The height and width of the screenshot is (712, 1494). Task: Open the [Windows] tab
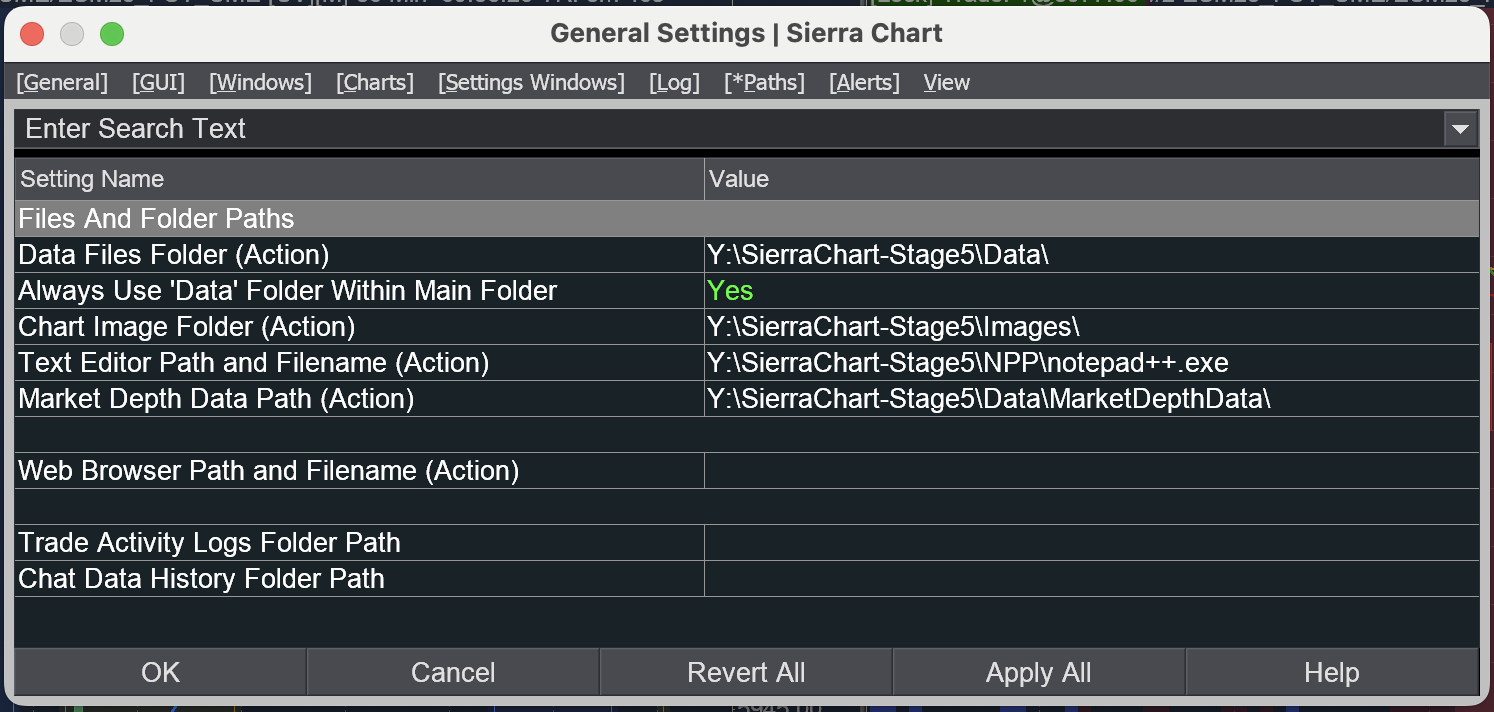click(x=260, y=82)
